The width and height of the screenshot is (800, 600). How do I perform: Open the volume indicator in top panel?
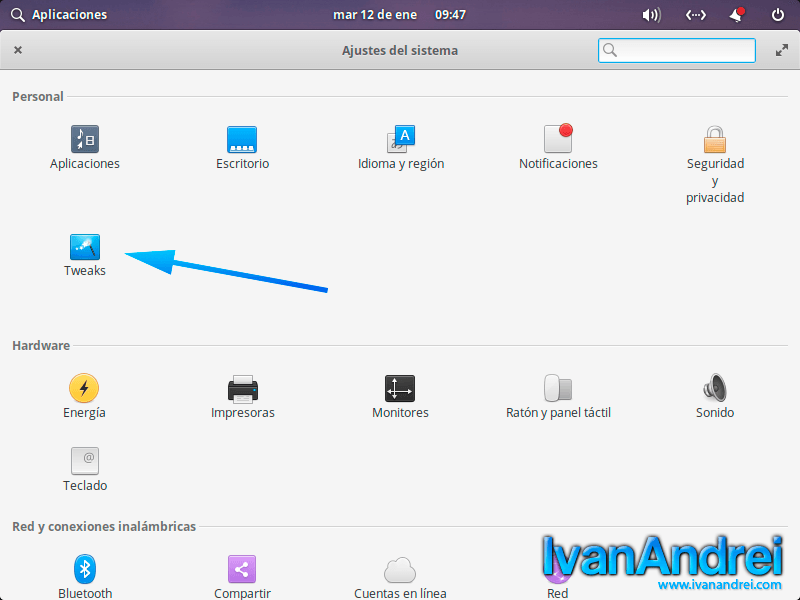pos(652,15)
